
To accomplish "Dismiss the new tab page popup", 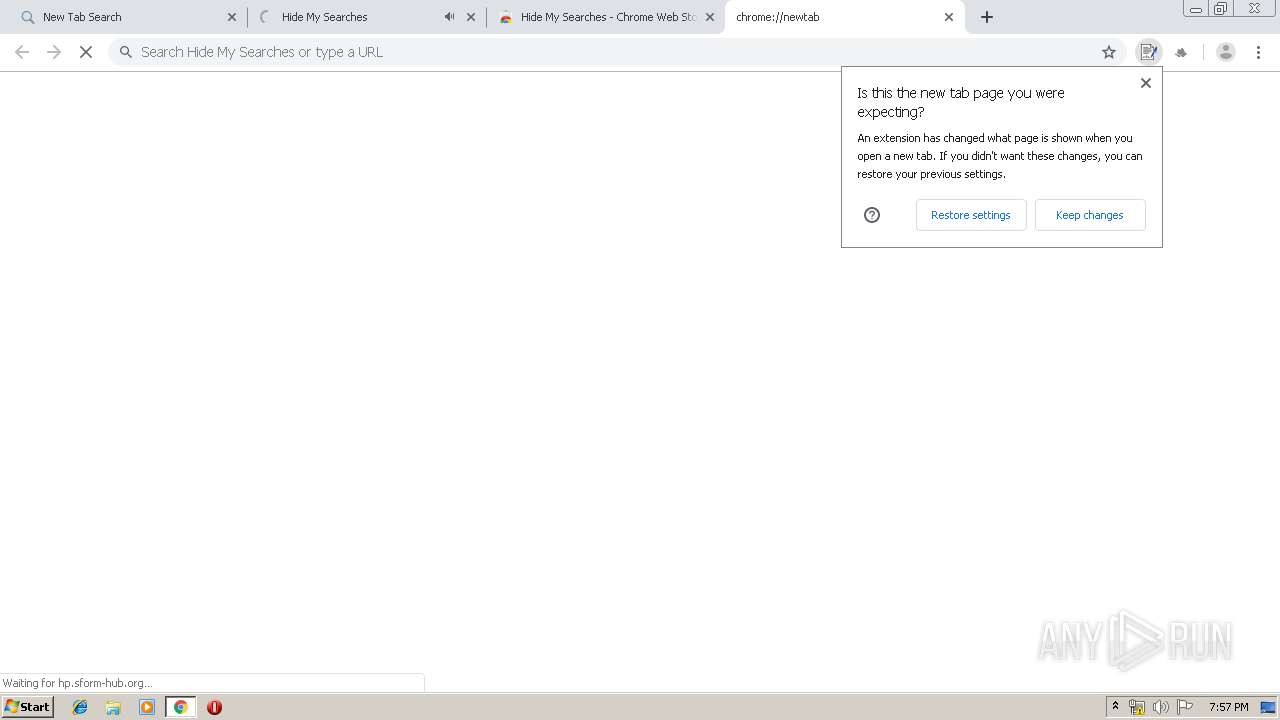I will click(x=1146, y=83).
